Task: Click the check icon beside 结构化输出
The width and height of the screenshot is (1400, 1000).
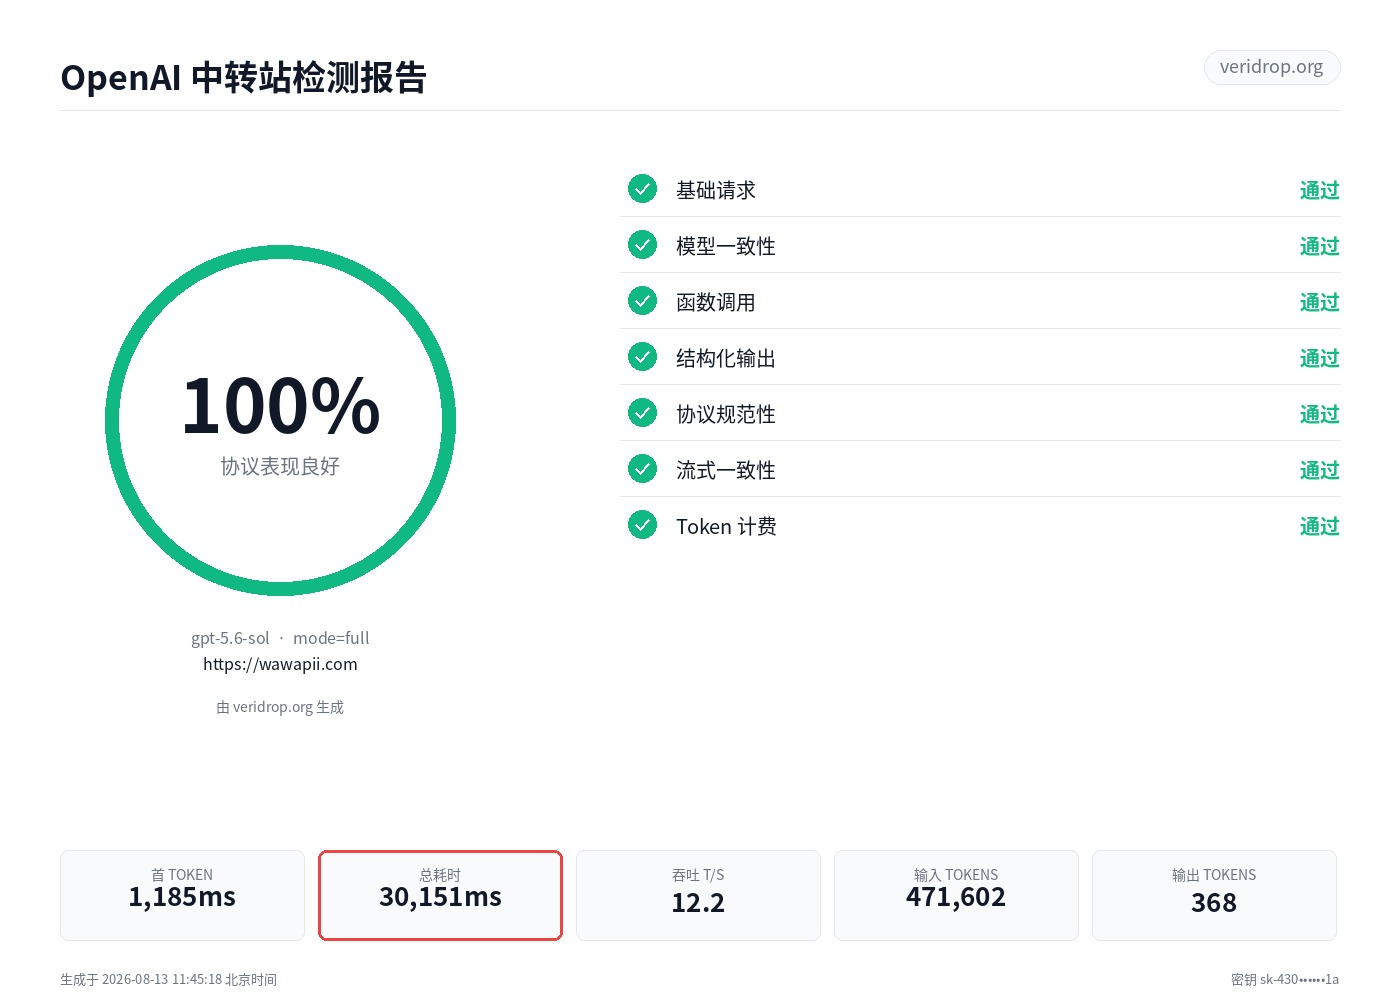Action: click(642, 356)
